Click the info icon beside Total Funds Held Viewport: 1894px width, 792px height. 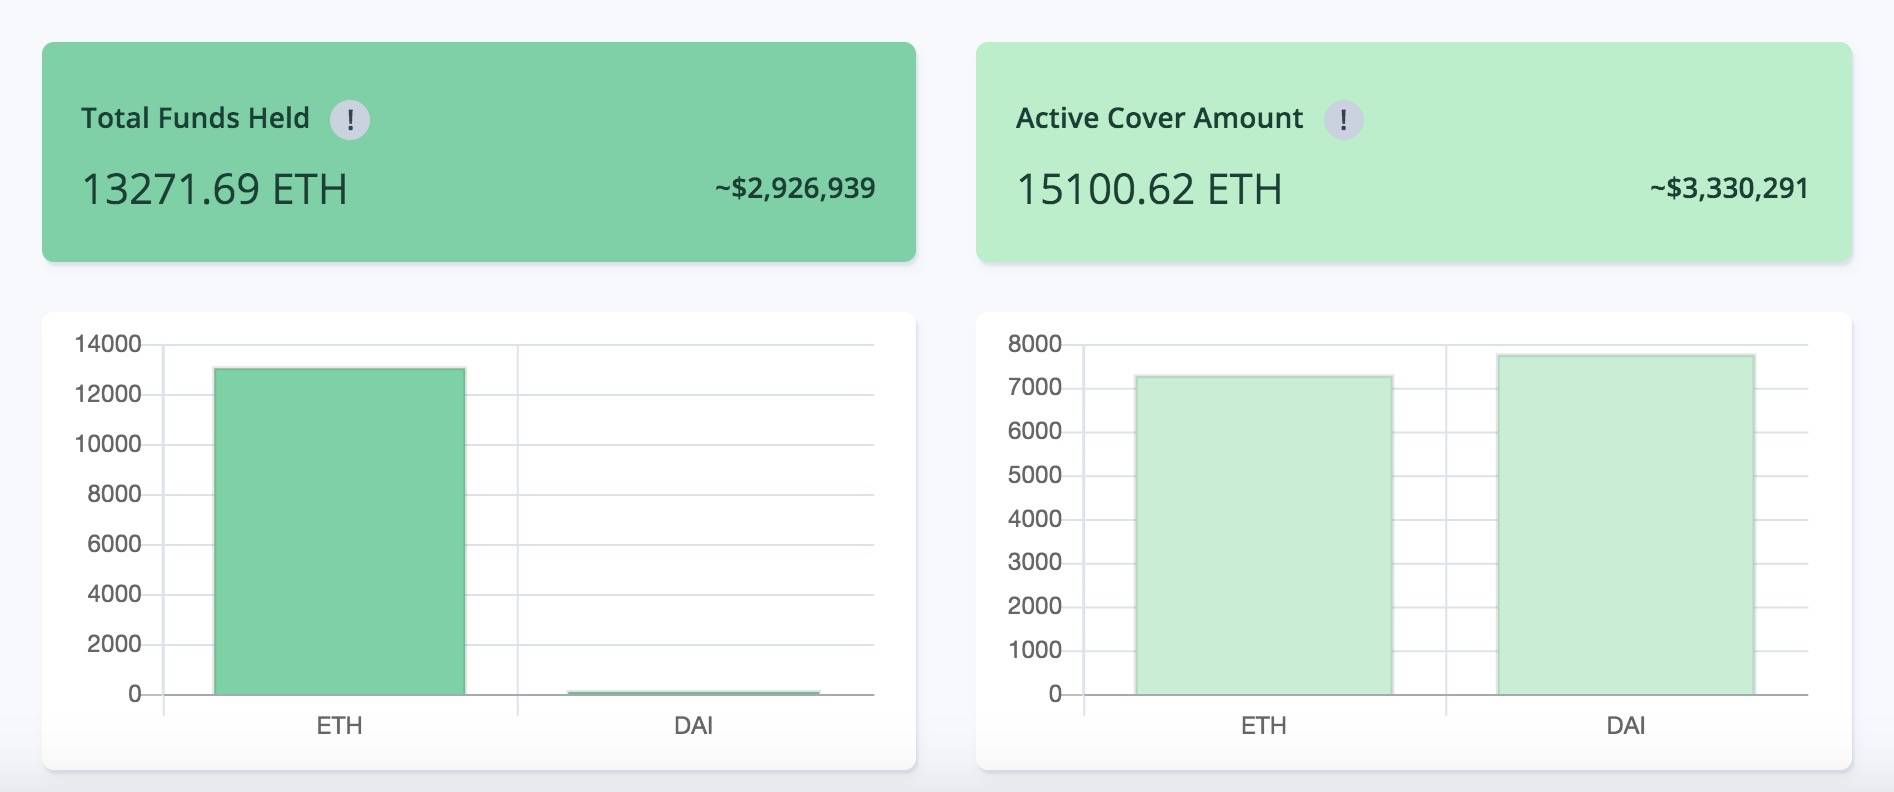[350, 120]
